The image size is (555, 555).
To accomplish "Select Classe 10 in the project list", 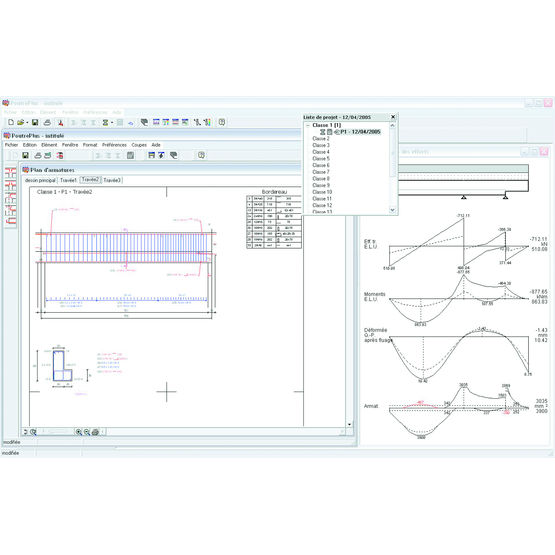I will [322, 192].
